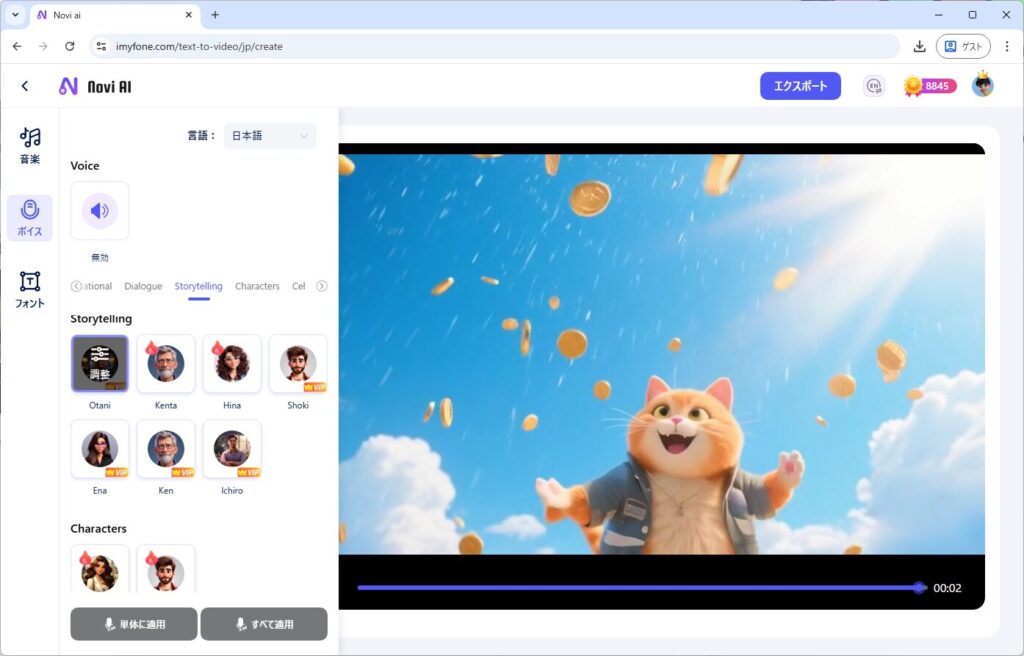Image resolution: width=1024 pixels, height=656 pixels.
Task: Switch to the Dialogue voice tab
Action: (x=143, y=286)
